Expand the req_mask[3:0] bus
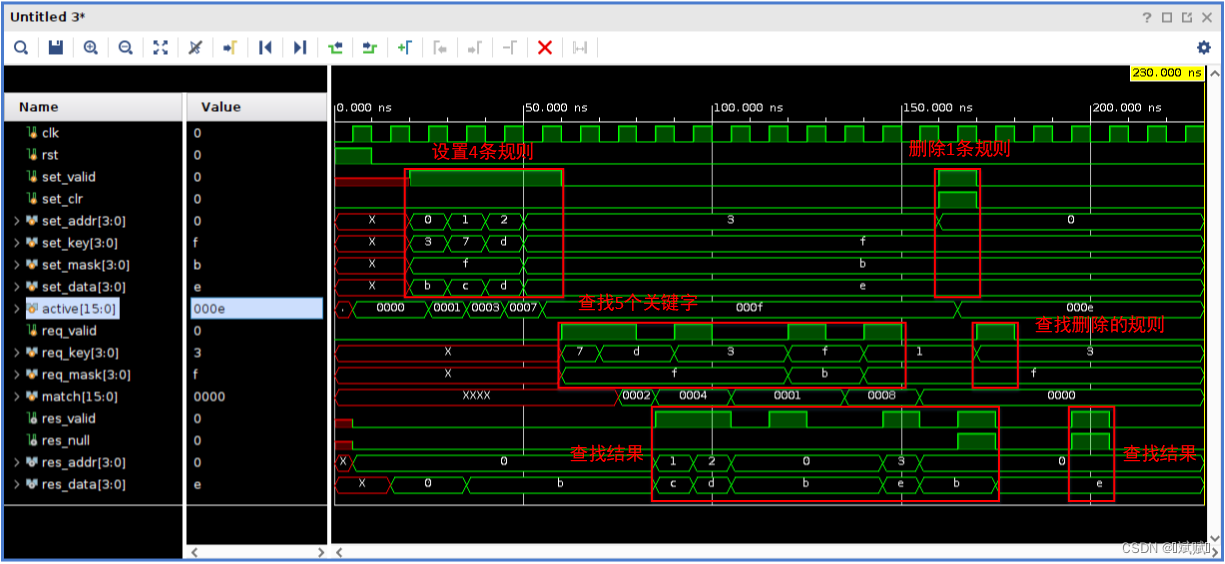This screenshot has height=564, width=1225. (16, 375)
